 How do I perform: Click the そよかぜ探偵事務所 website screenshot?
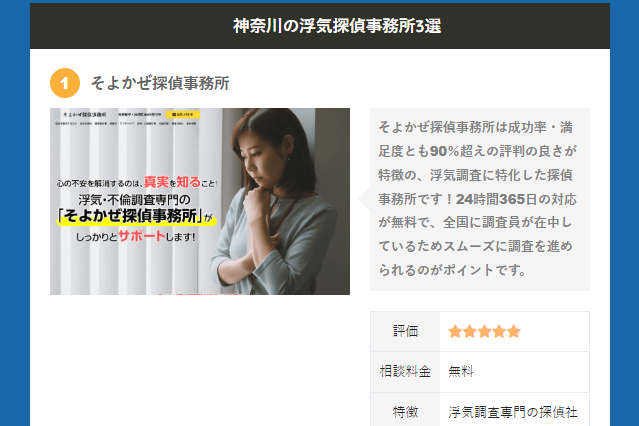(200, 201)
